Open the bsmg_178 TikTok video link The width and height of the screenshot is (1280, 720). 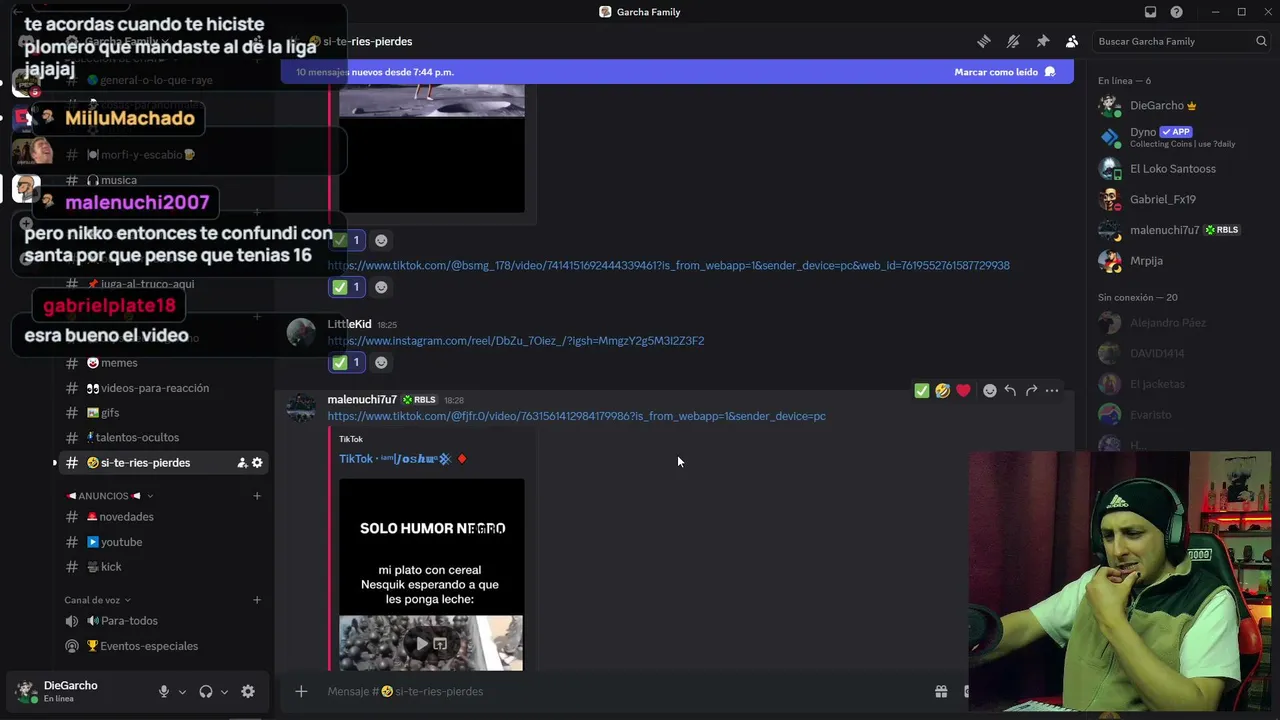point(668,265)
